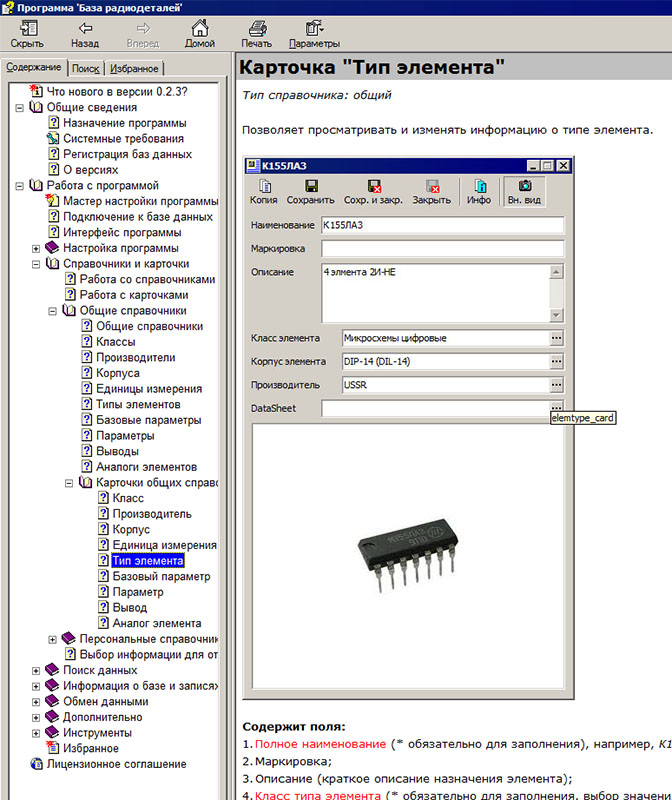Image resolution: width=672 pixels, height=800 pixels.
Task: Open the Аналог элемента topic
Action: click(157, 623)
